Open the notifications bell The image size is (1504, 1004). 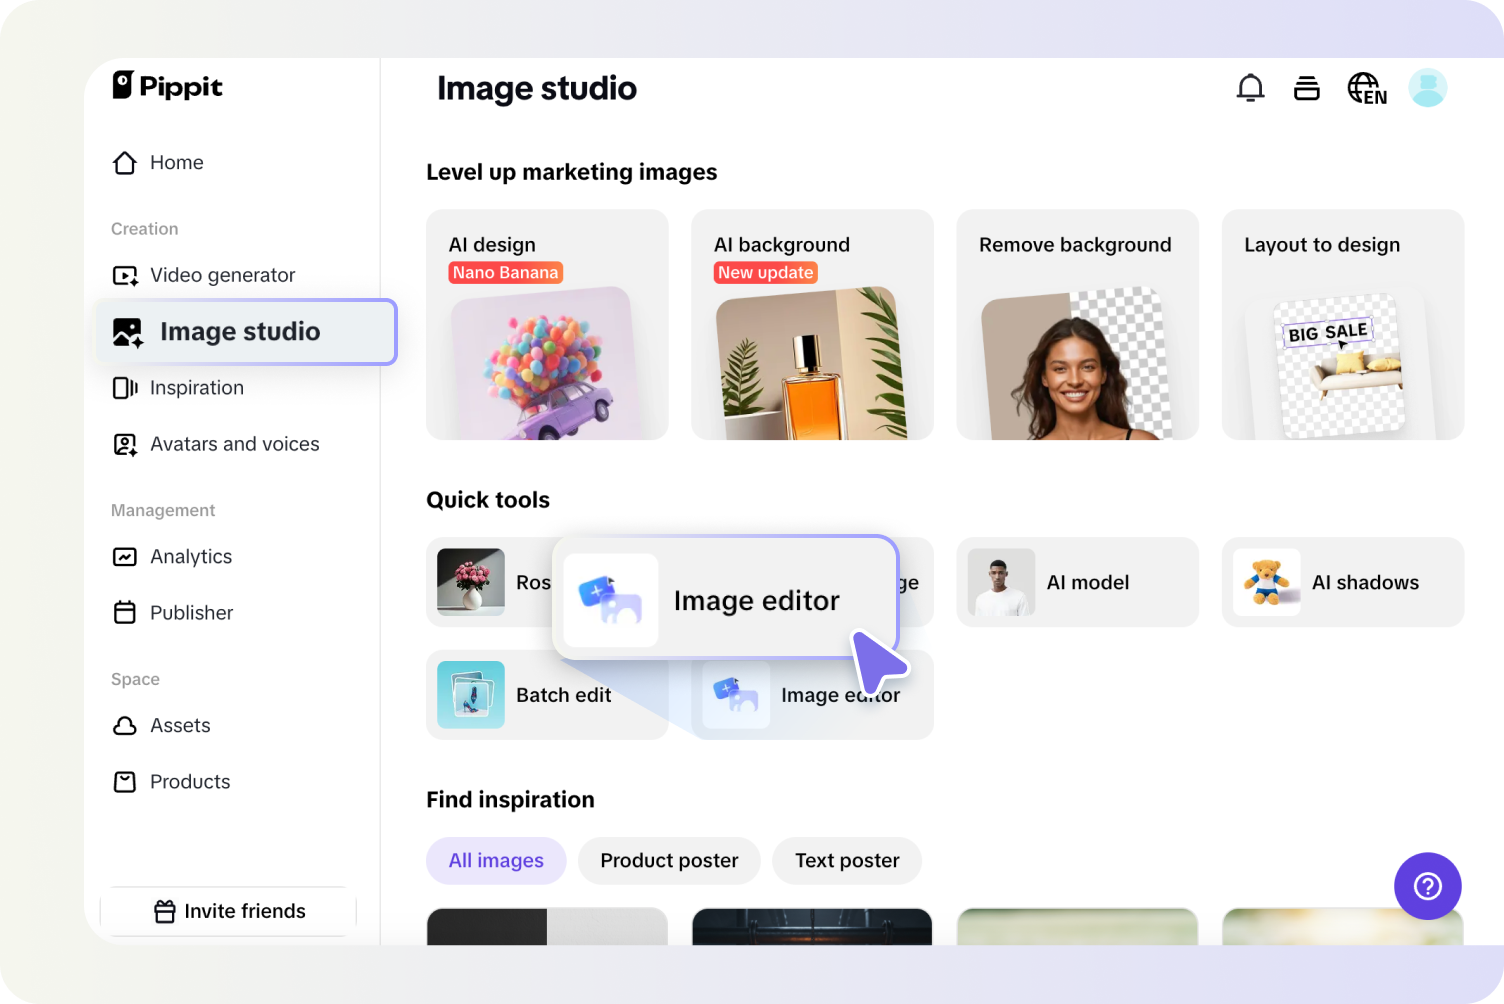[1250, 88]
